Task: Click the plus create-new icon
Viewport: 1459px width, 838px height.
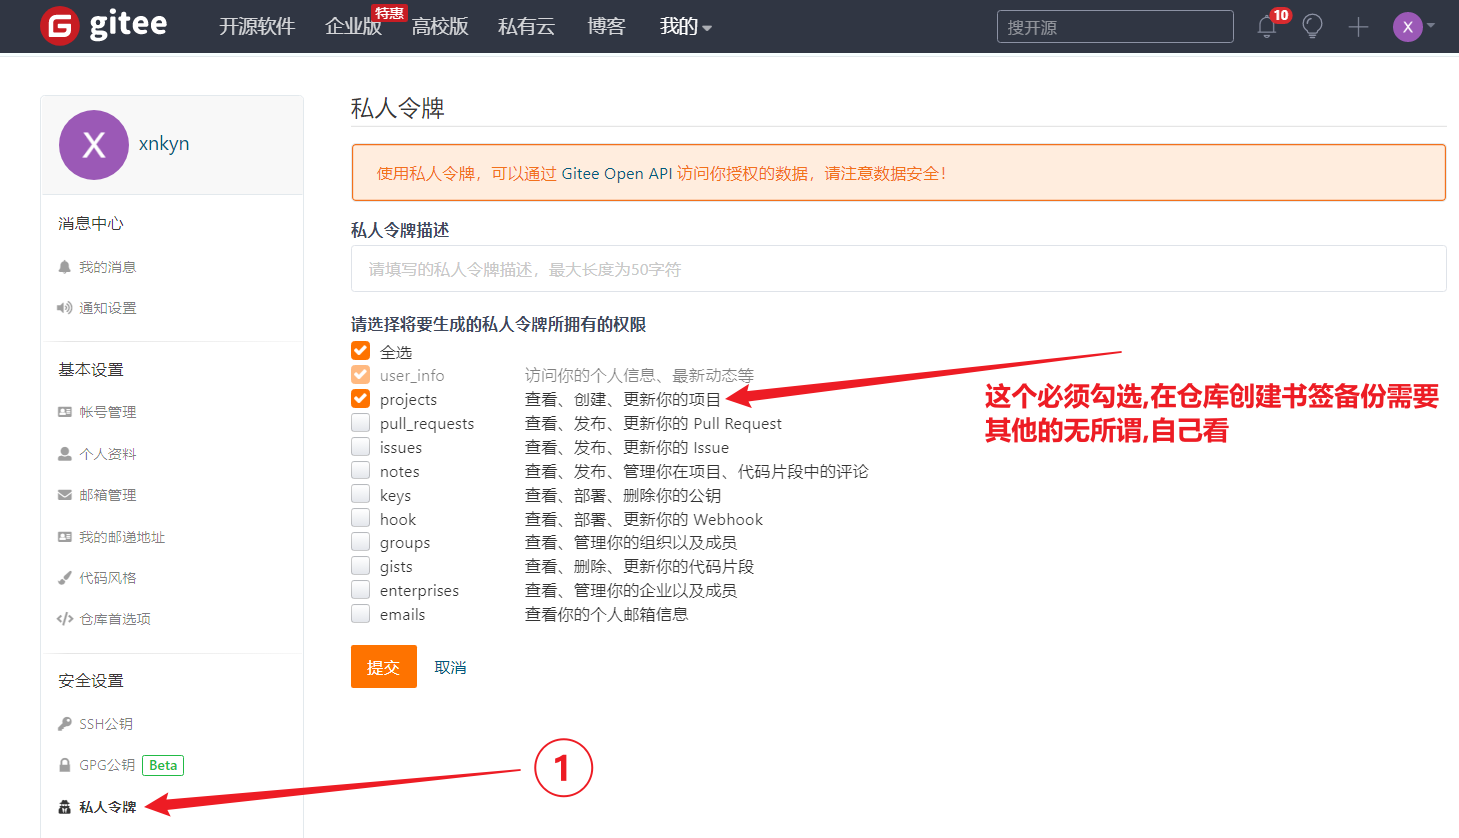Action: coord(1357,28)
